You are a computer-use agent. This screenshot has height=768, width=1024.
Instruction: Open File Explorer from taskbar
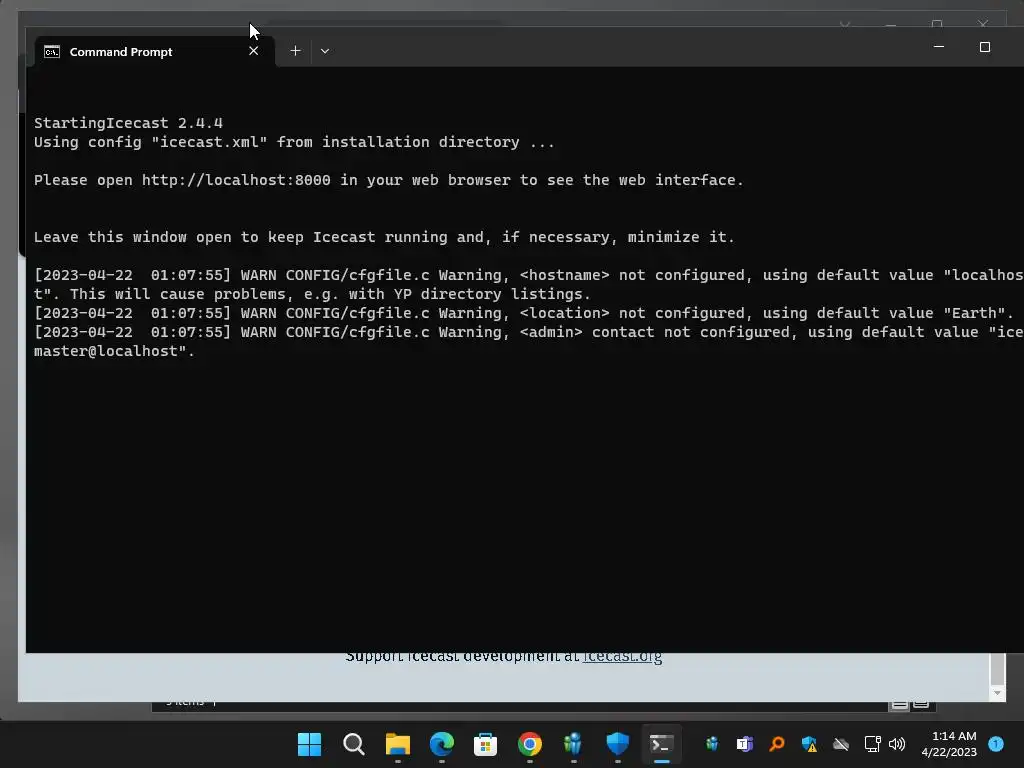398,744
